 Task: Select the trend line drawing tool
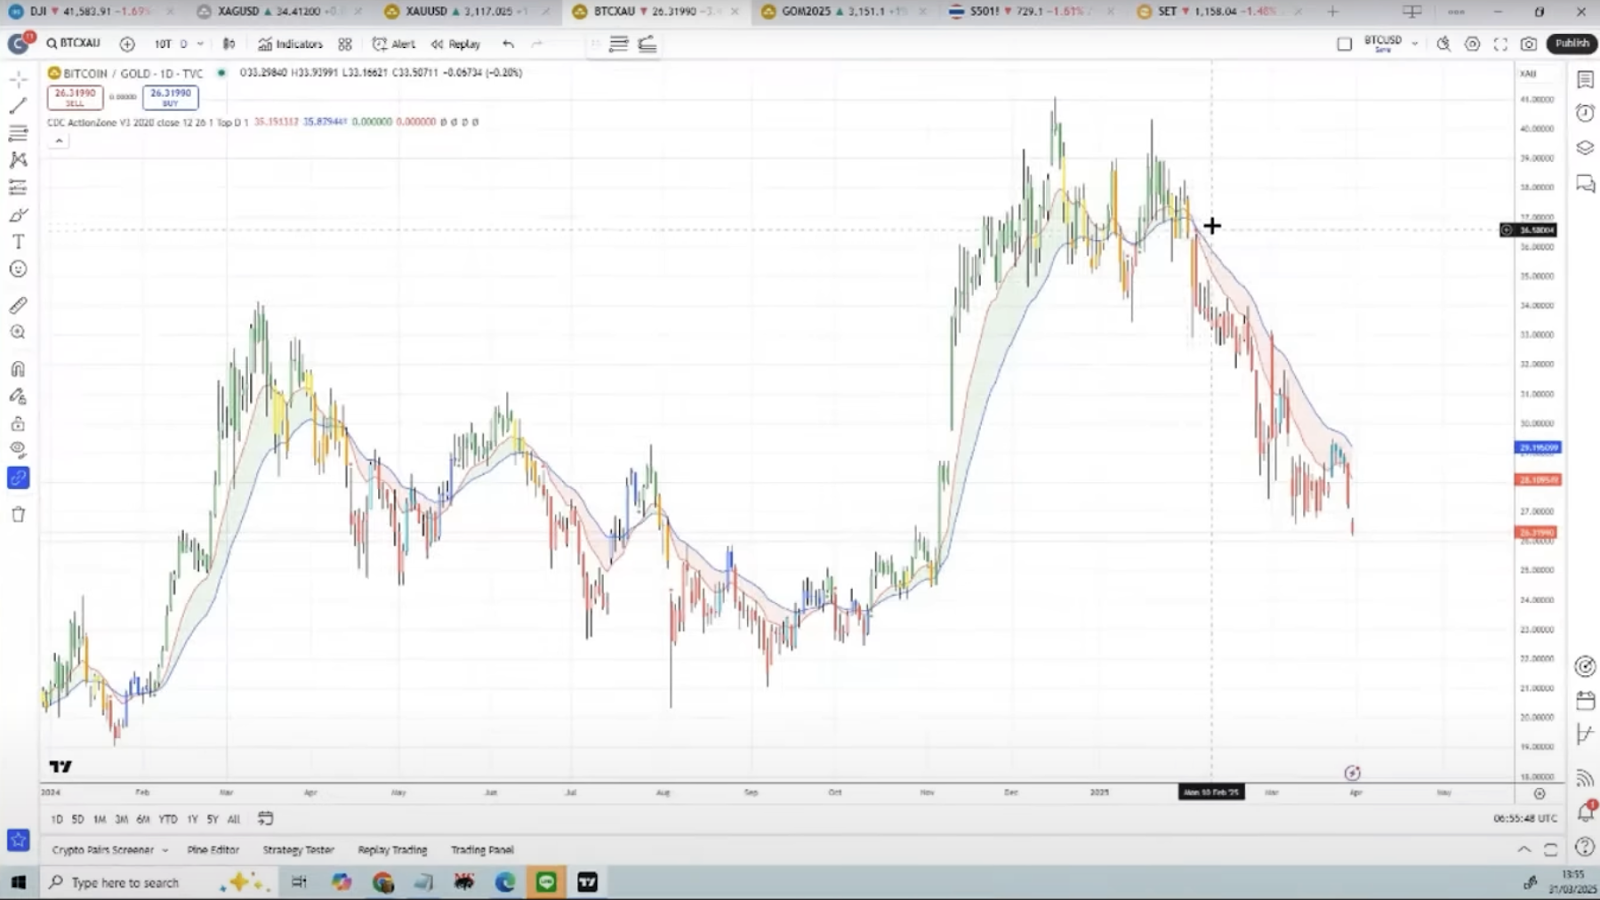18,106
